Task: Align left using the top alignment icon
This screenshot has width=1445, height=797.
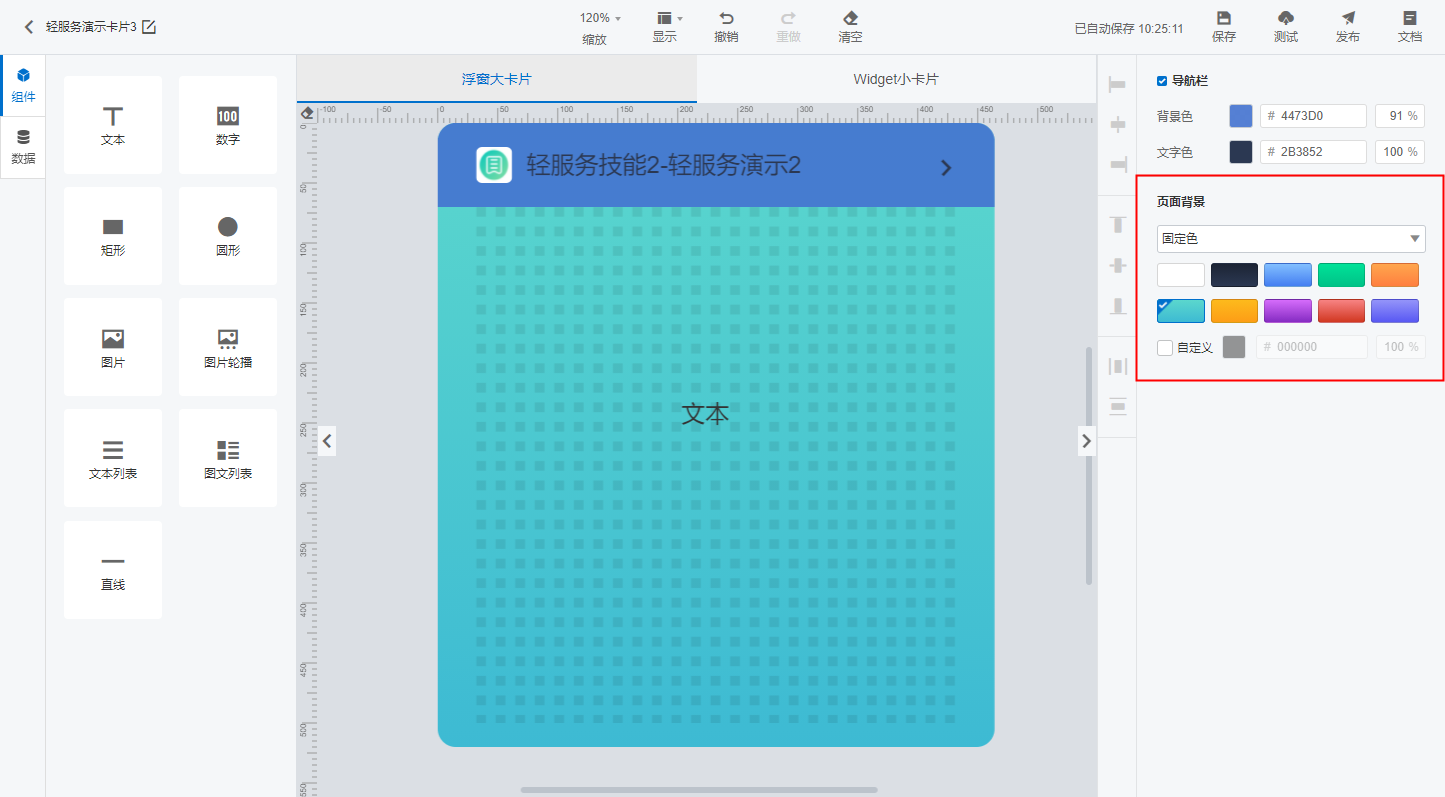Action: [x=1117, y=85]
